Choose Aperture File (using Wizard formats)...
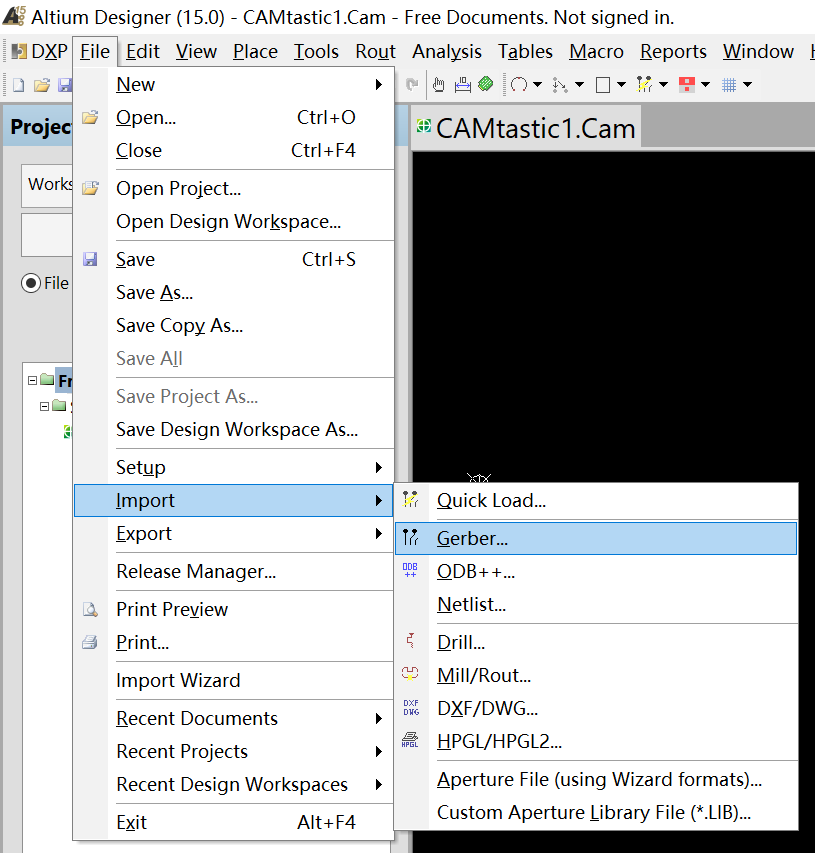 click(x=596, y=780)
